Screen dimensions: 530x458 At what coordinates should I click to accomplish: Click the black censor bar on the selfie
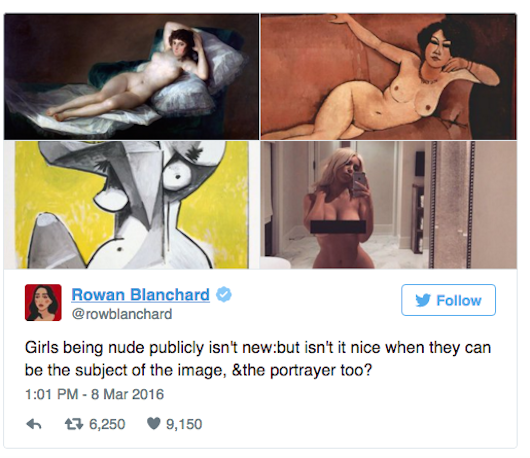pos(338,227)
